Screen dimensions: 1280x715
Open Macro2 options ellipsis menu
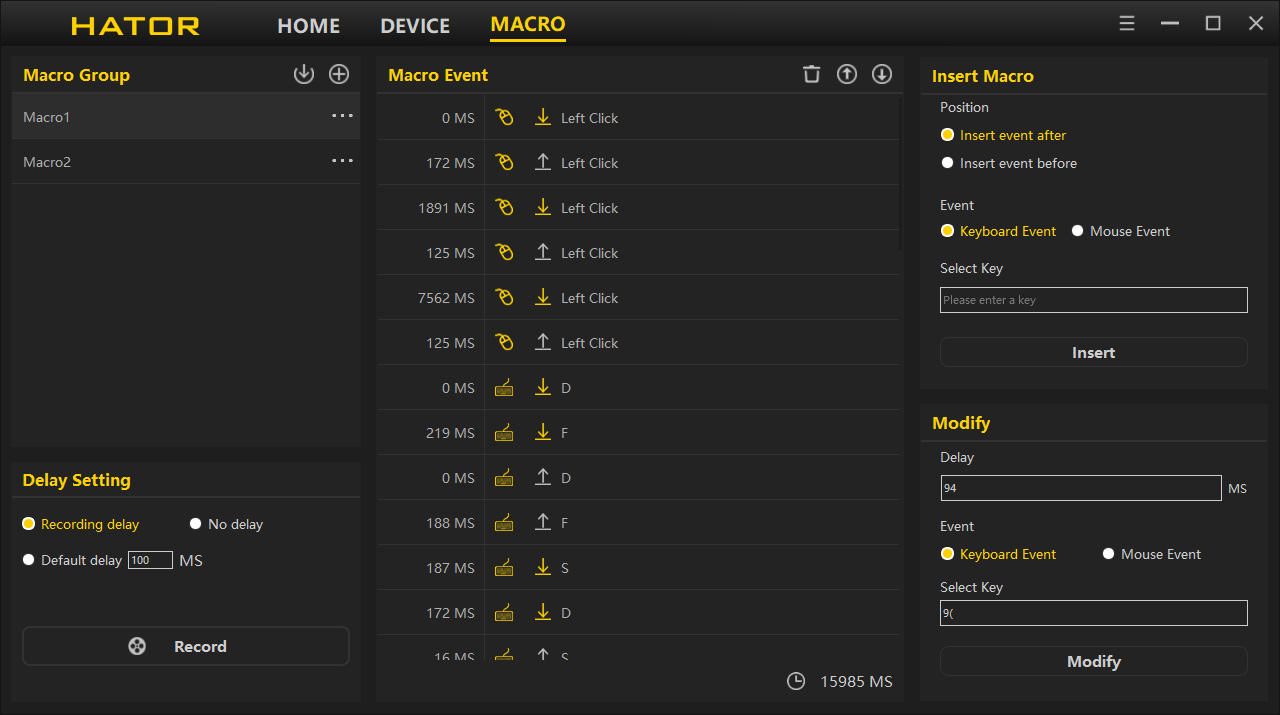342,161
